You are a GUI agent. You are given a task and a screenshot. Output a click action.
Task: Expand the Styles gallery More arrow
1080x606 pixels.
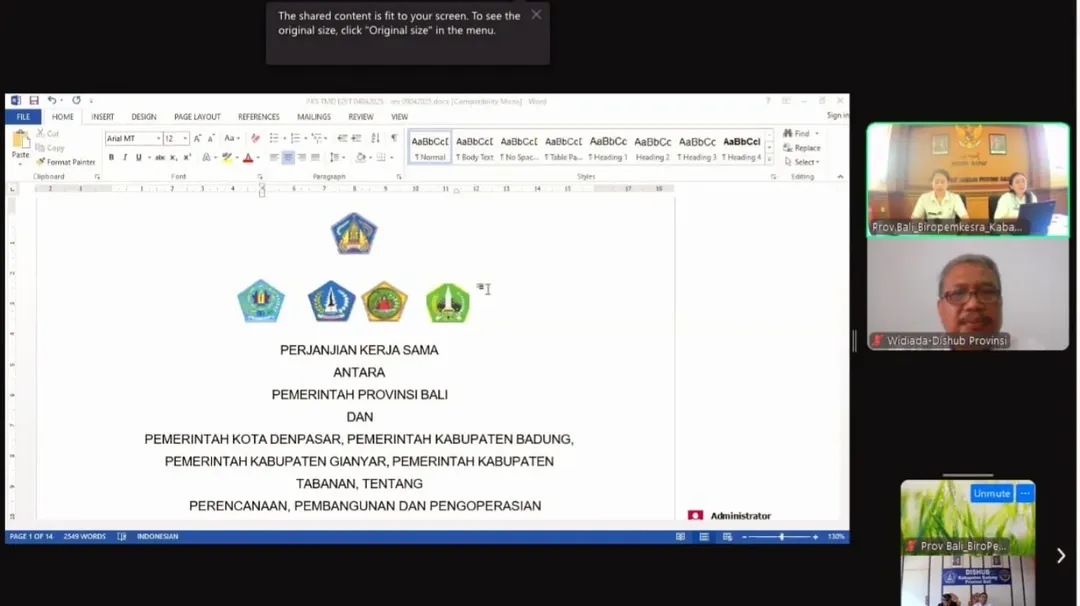[x=769, y=160]
